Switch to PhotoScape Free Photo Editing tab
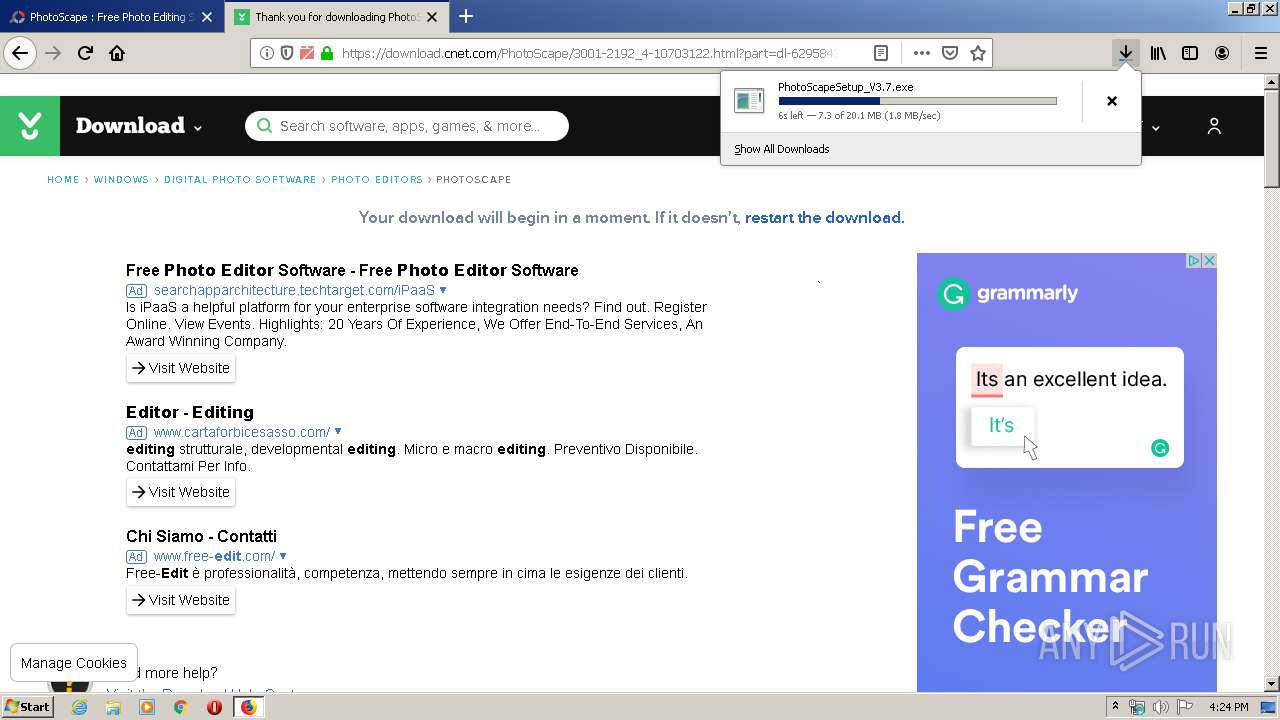This screenshot has height=720, width=1280. coord(110,17)
